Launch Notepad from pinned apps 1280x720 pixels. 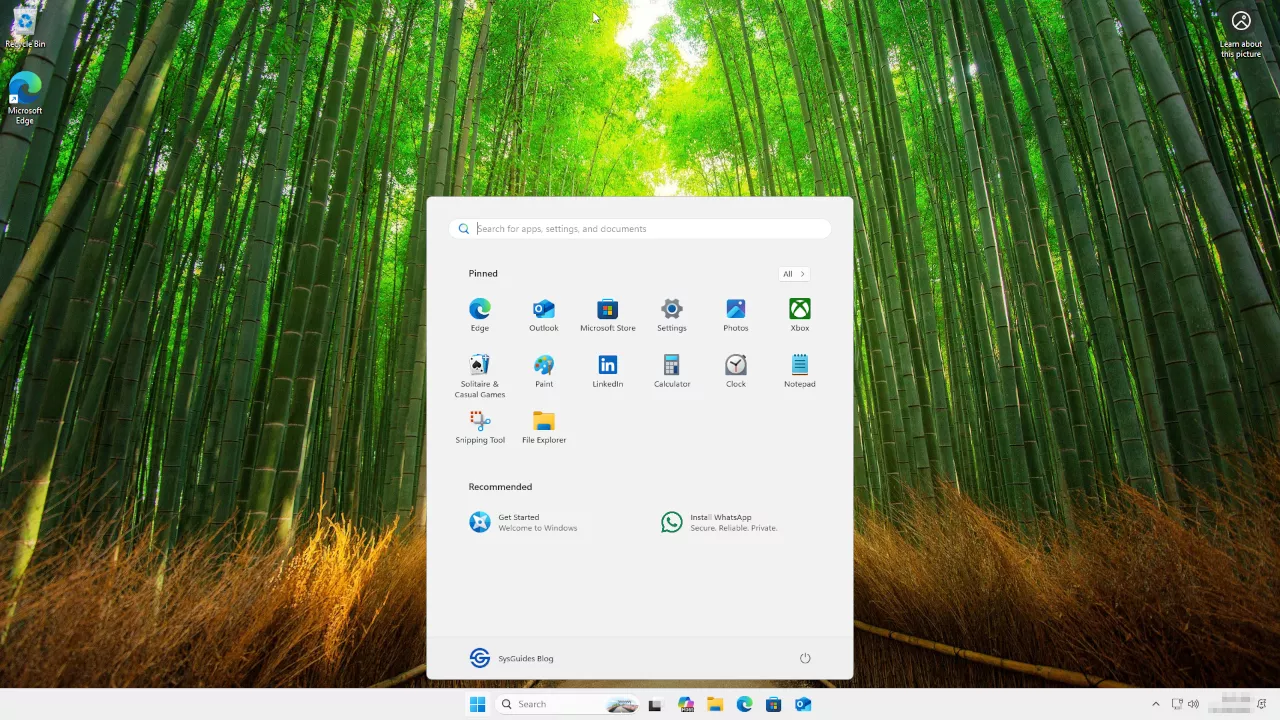799,364
